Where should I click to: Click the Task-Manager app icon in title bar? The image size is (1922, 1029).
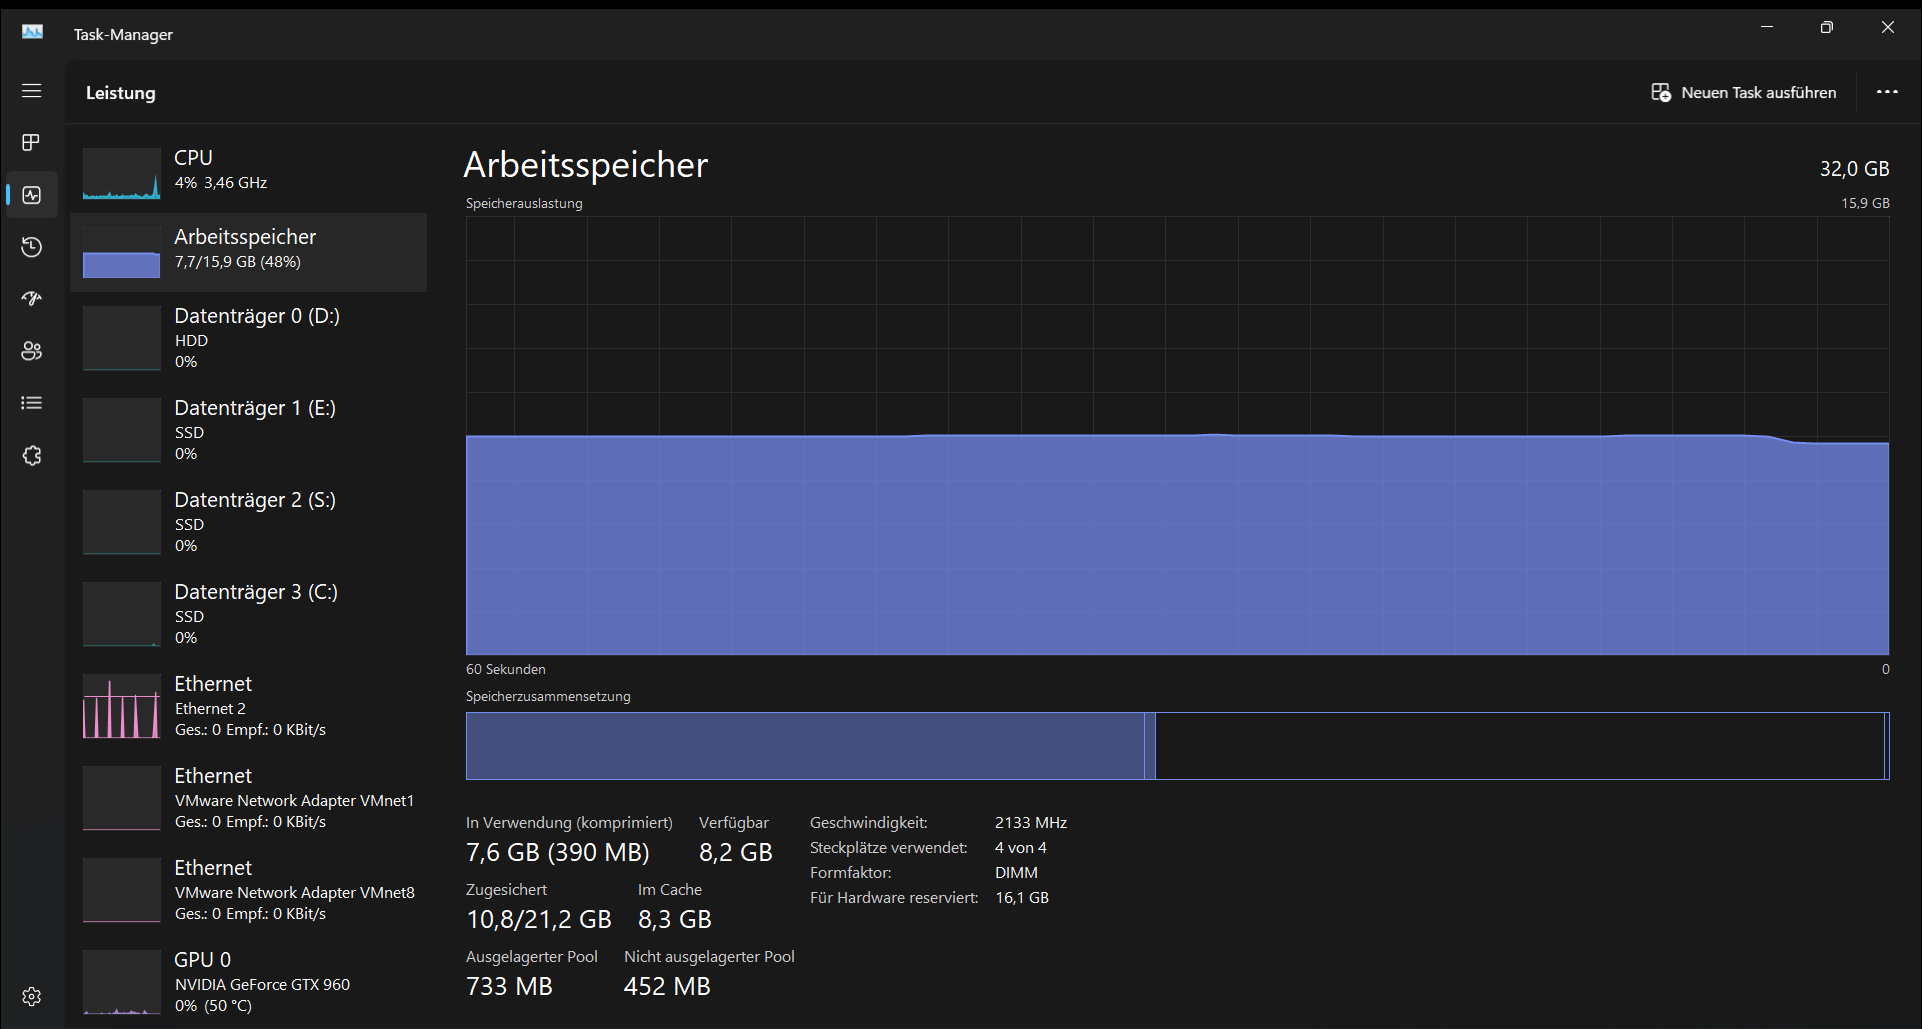click(33, 32)
